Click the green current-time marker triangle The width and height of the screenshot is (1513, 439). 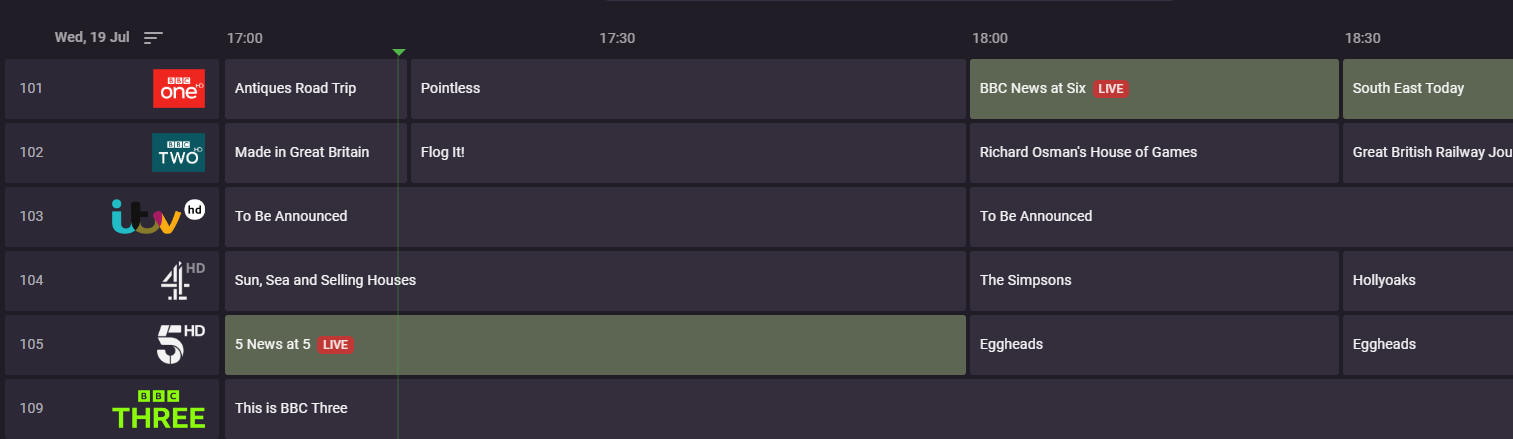[x=399, y=52]
